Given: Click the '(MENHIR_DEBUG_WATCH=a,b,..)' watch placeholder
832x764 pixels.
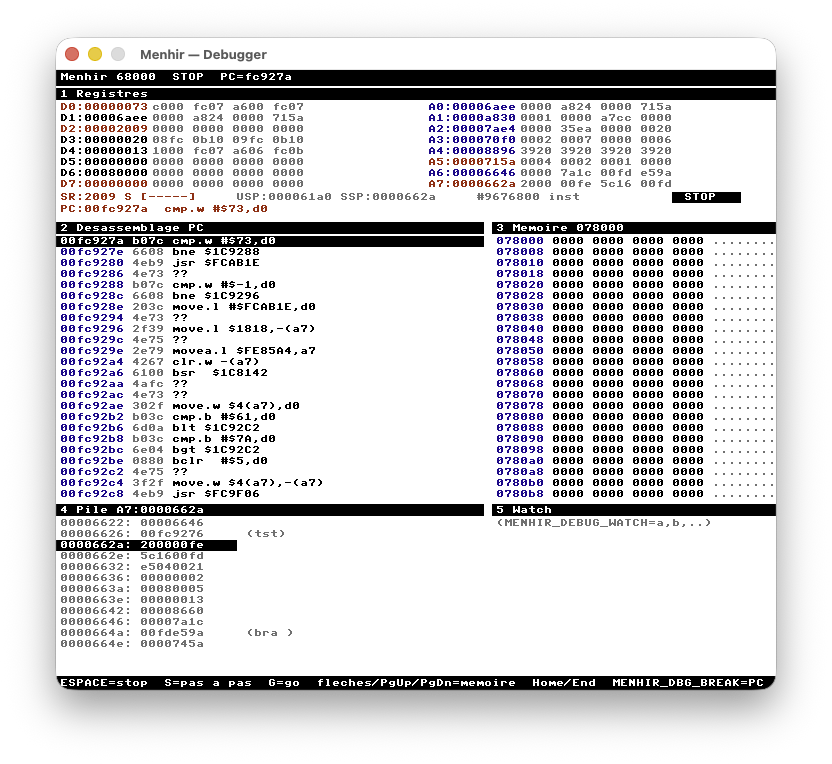Looking at the screenshot, I should pos(604,523).
